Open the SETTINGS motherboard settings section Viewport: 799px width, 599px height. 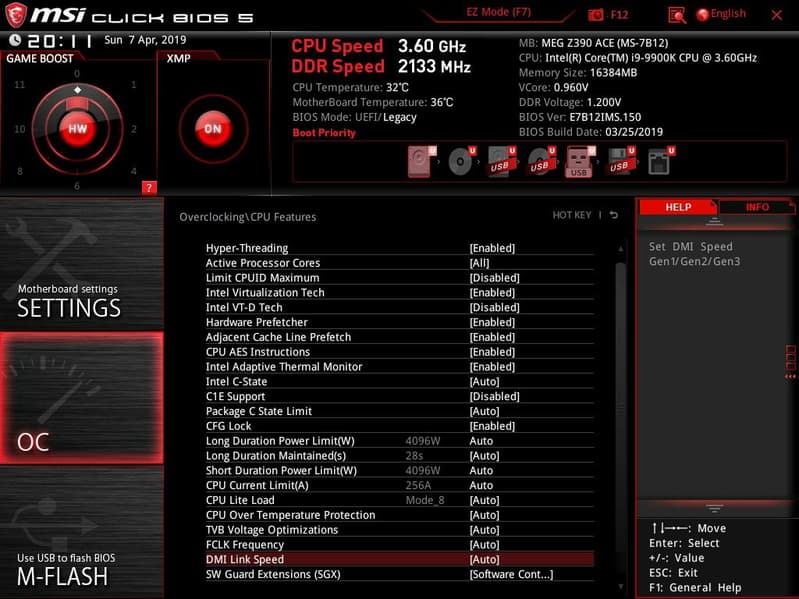click(82, 265)
